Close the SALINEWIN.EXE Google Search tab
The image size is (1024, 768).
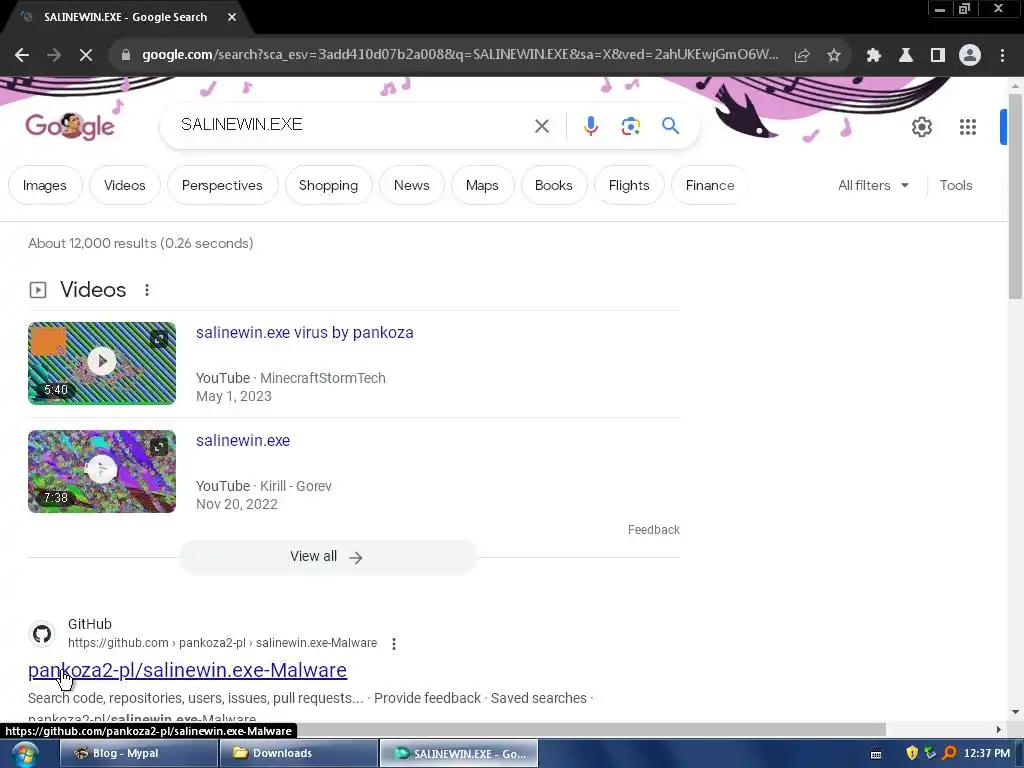tap(232, 17)
